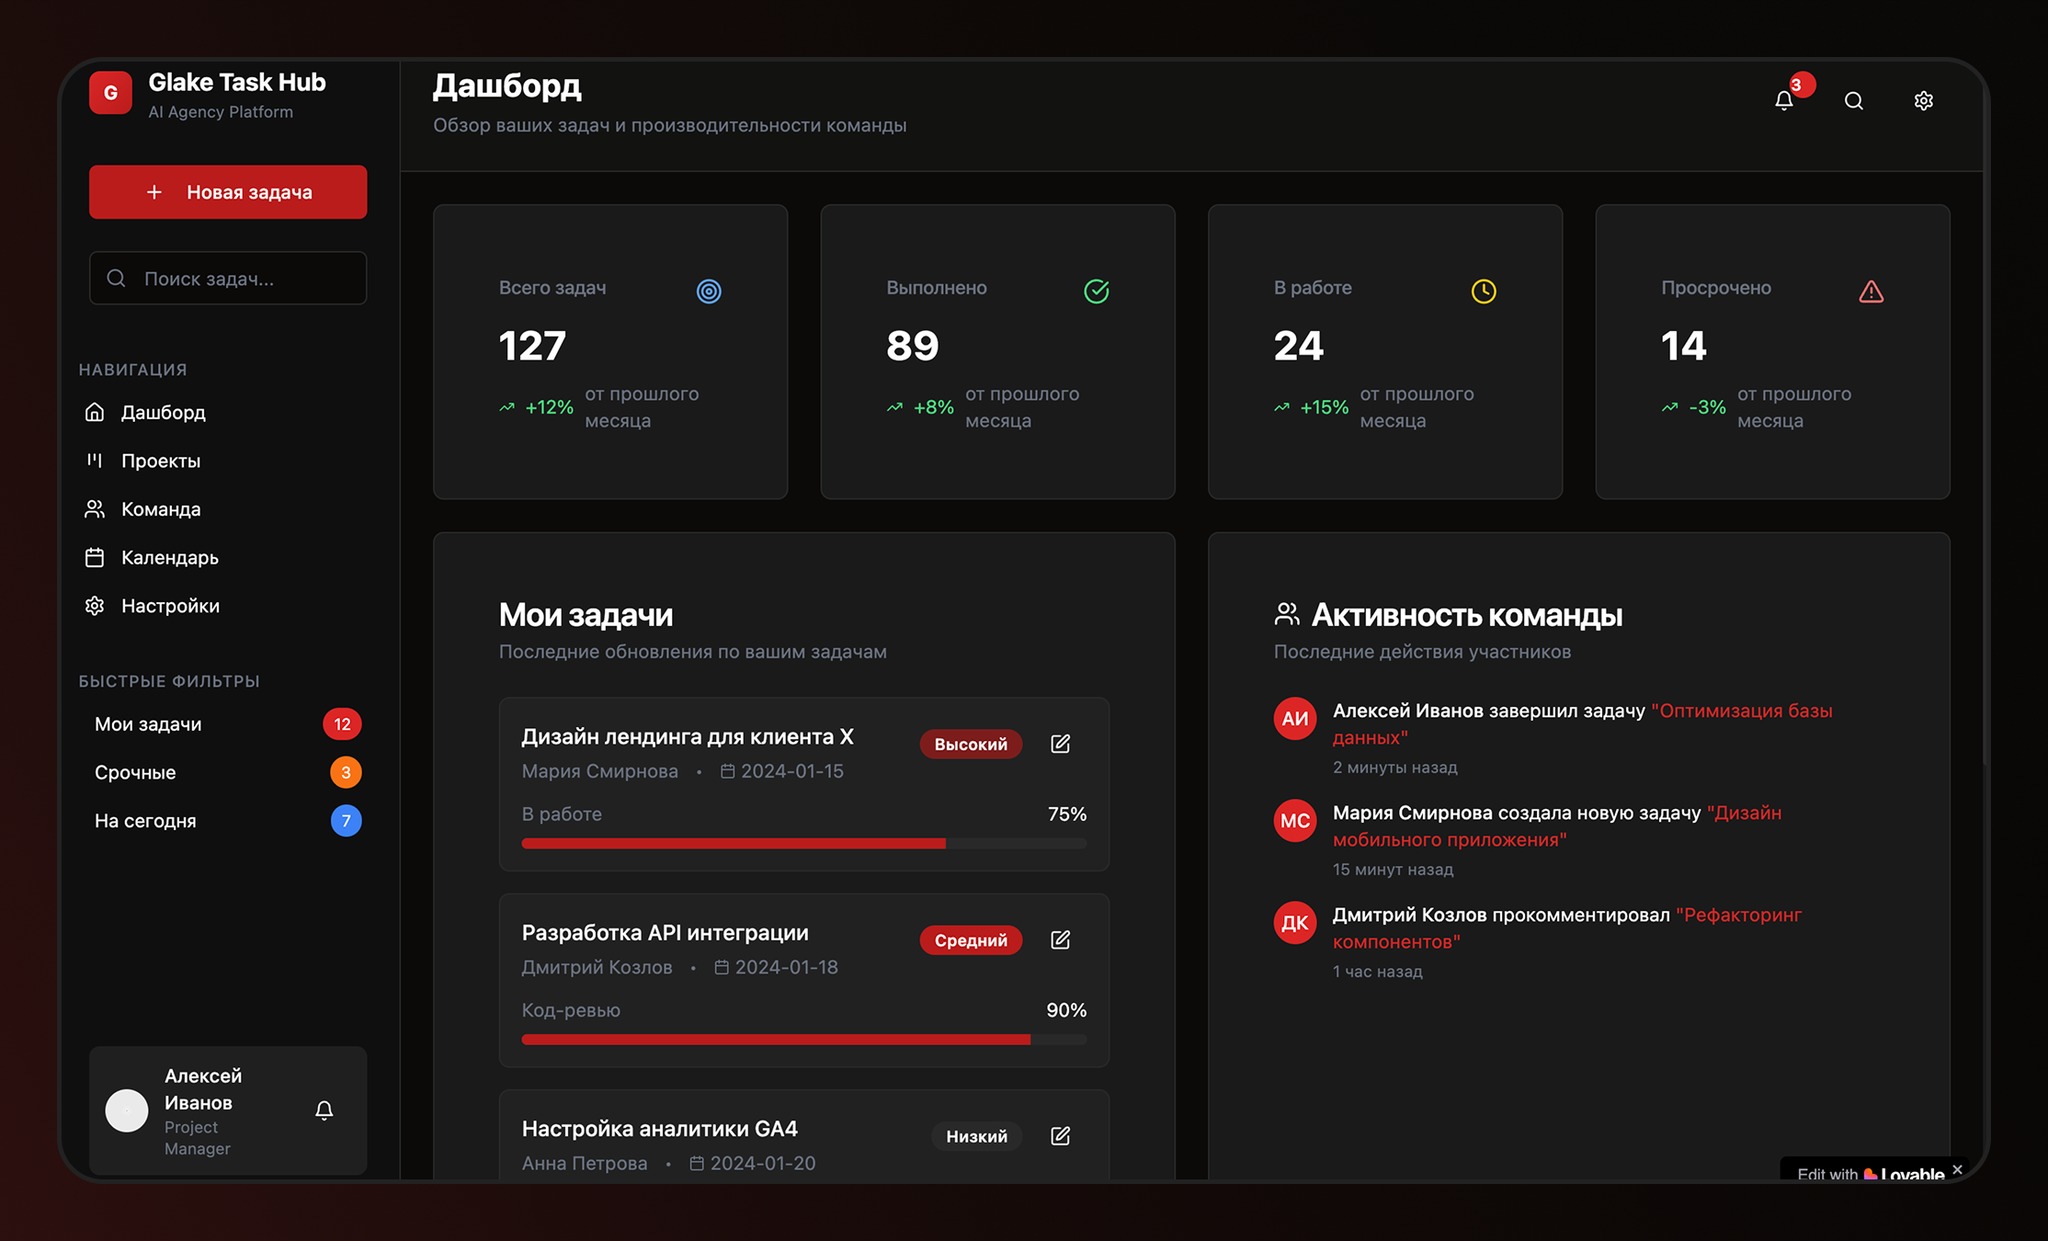Viewport: 2048px width, 1241px height.
Task: Apply the Срочные quick filter
Action: pos(135,772)
